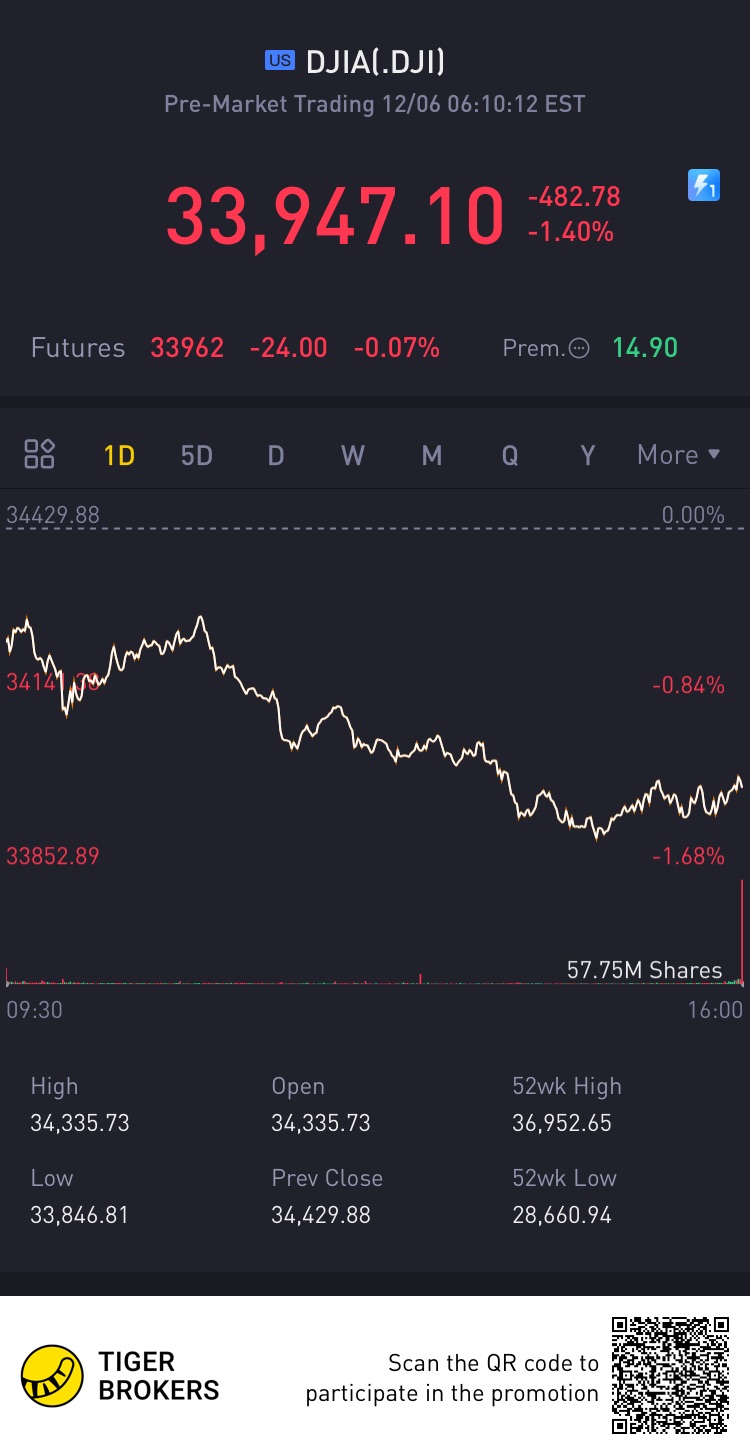Select the weekly W chart tab
The image size is (750, 1456).
click(353, 456)
